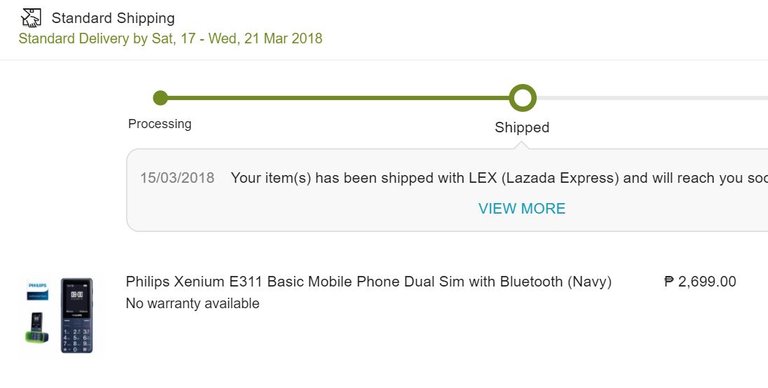
Task: Click the 15/03/2018 shipment date
Action: click(x=177, y=178)
